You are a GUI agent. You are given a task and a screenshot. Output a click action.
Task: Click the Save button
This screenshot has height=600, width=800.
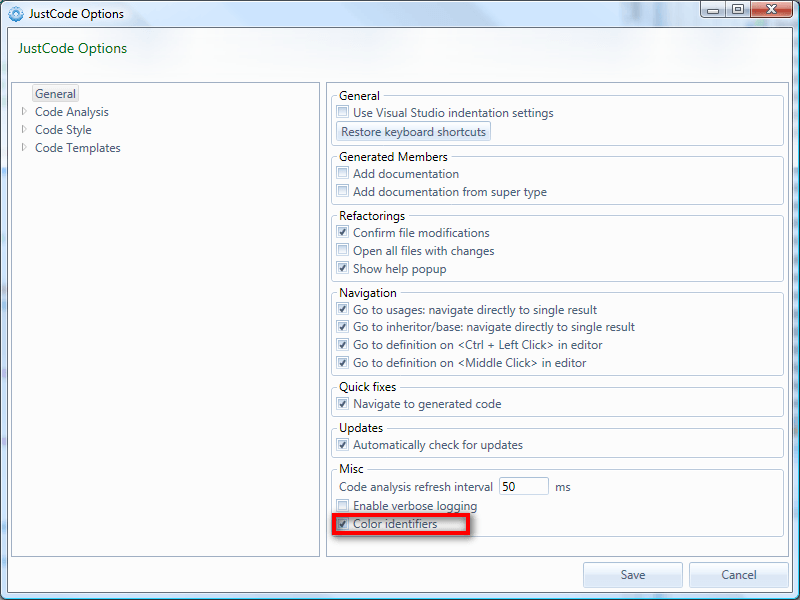click(633, 575)
